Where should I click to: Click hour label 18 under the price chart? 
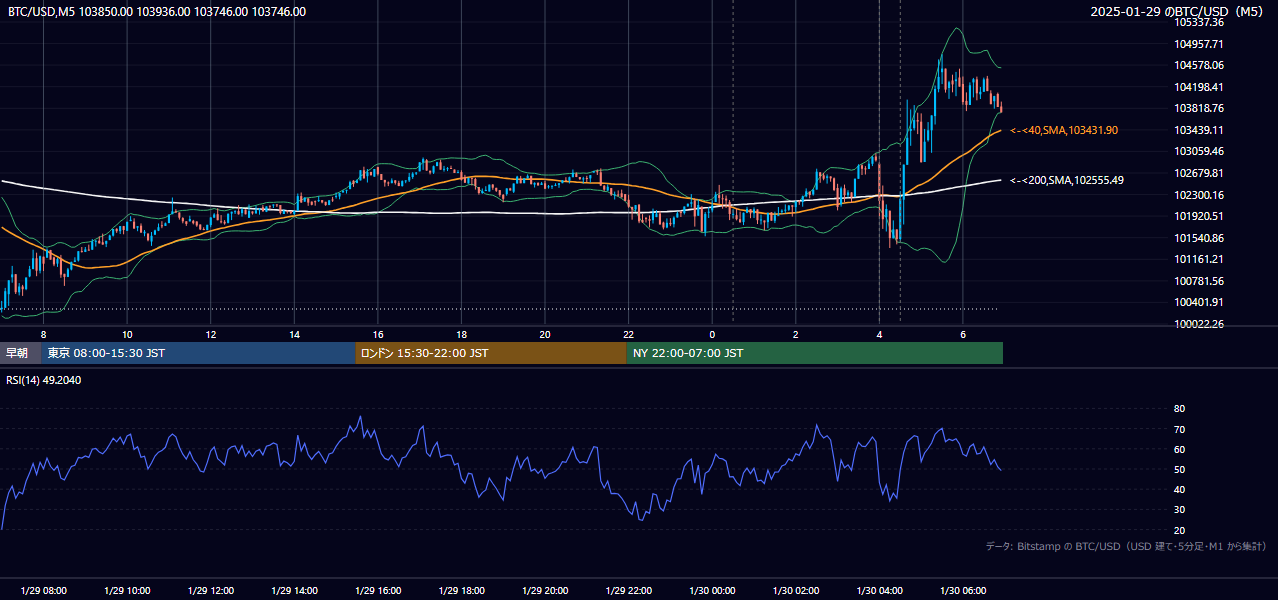tap(461, 334)
